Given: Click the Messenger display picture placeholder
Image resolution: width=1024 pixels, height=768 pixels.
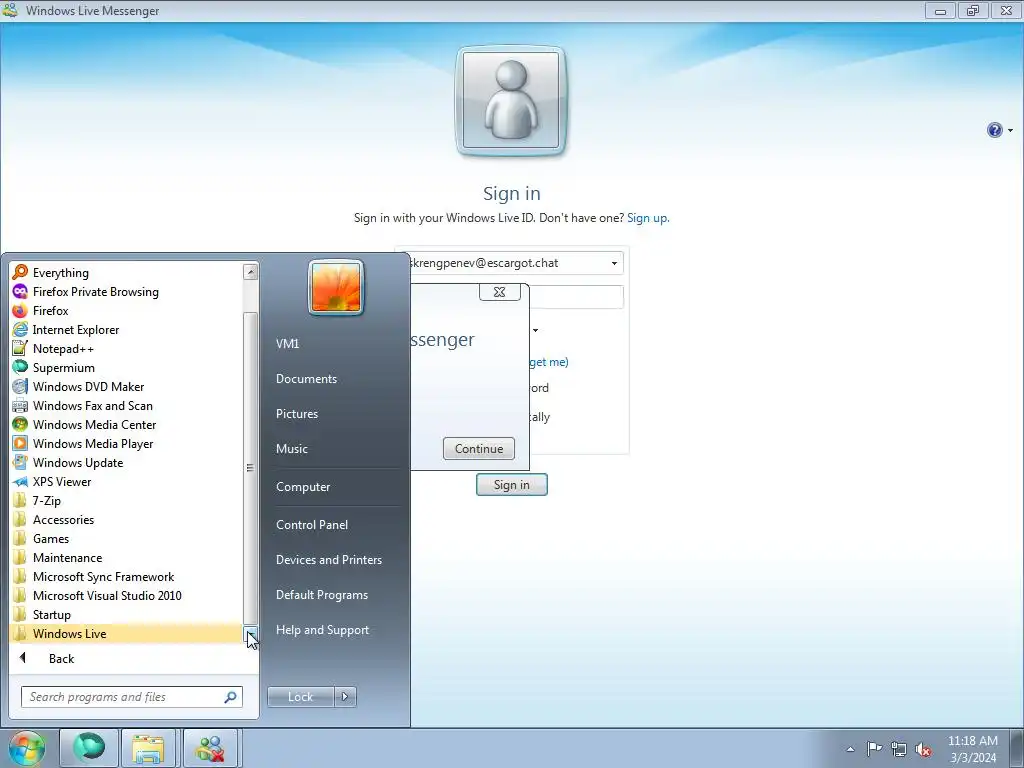Looking at the screenshot, I should (x=511, y=101).
